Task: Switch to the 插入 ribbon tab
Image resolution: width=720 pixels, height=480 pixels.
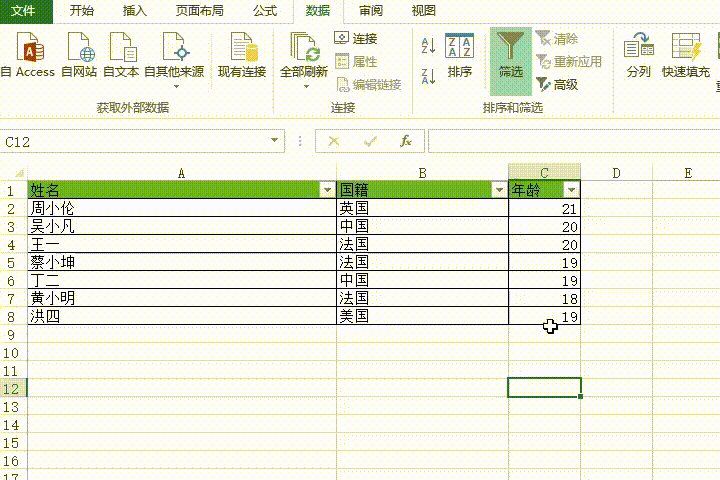Action: click(x=134, y=11)
